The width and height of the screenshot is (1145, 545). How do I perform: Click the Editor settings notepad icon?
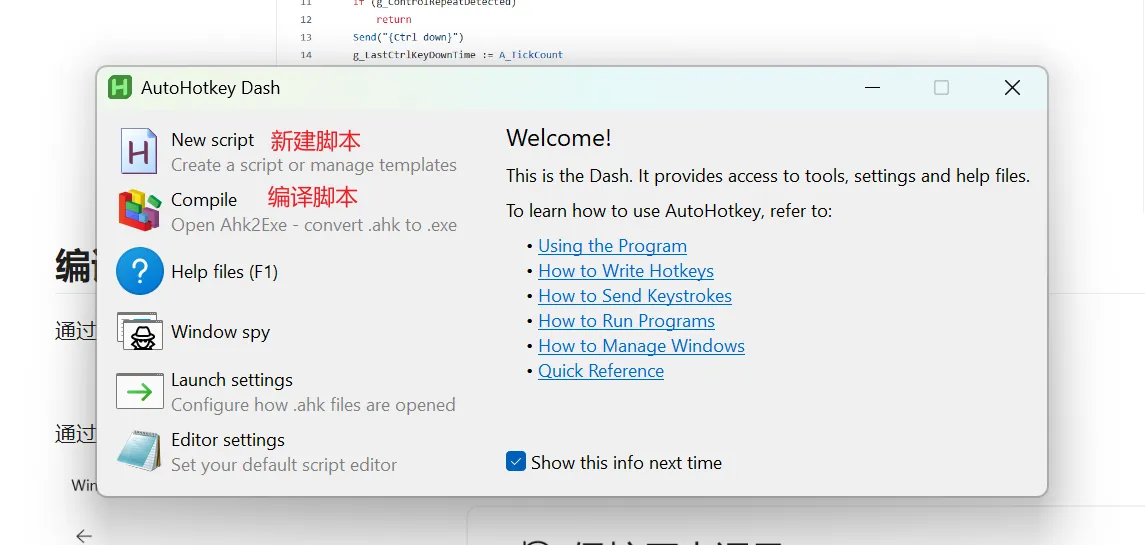point(139,451)
